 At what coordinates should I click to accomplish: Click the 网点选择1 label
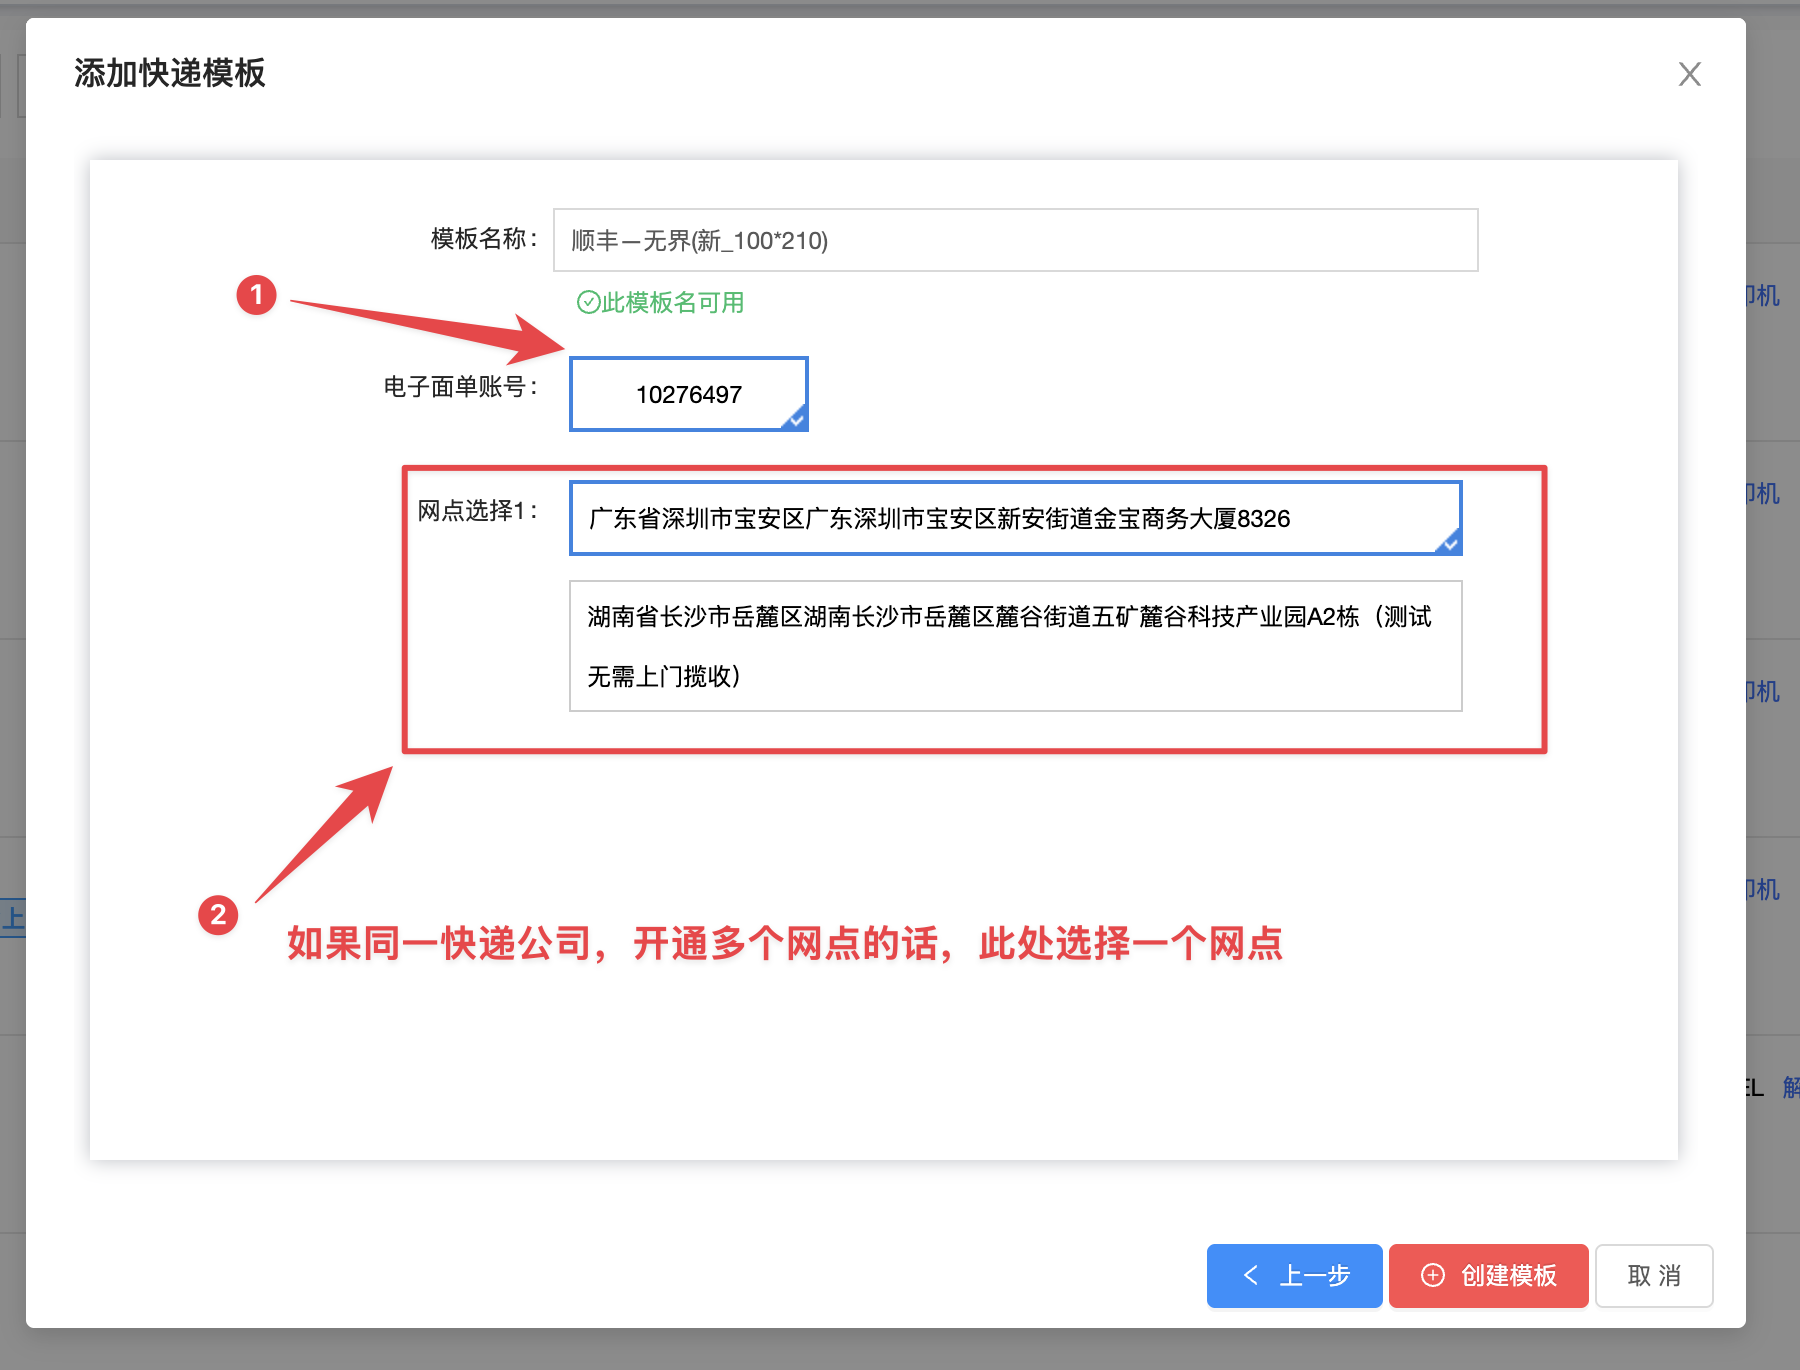point(477,511)
